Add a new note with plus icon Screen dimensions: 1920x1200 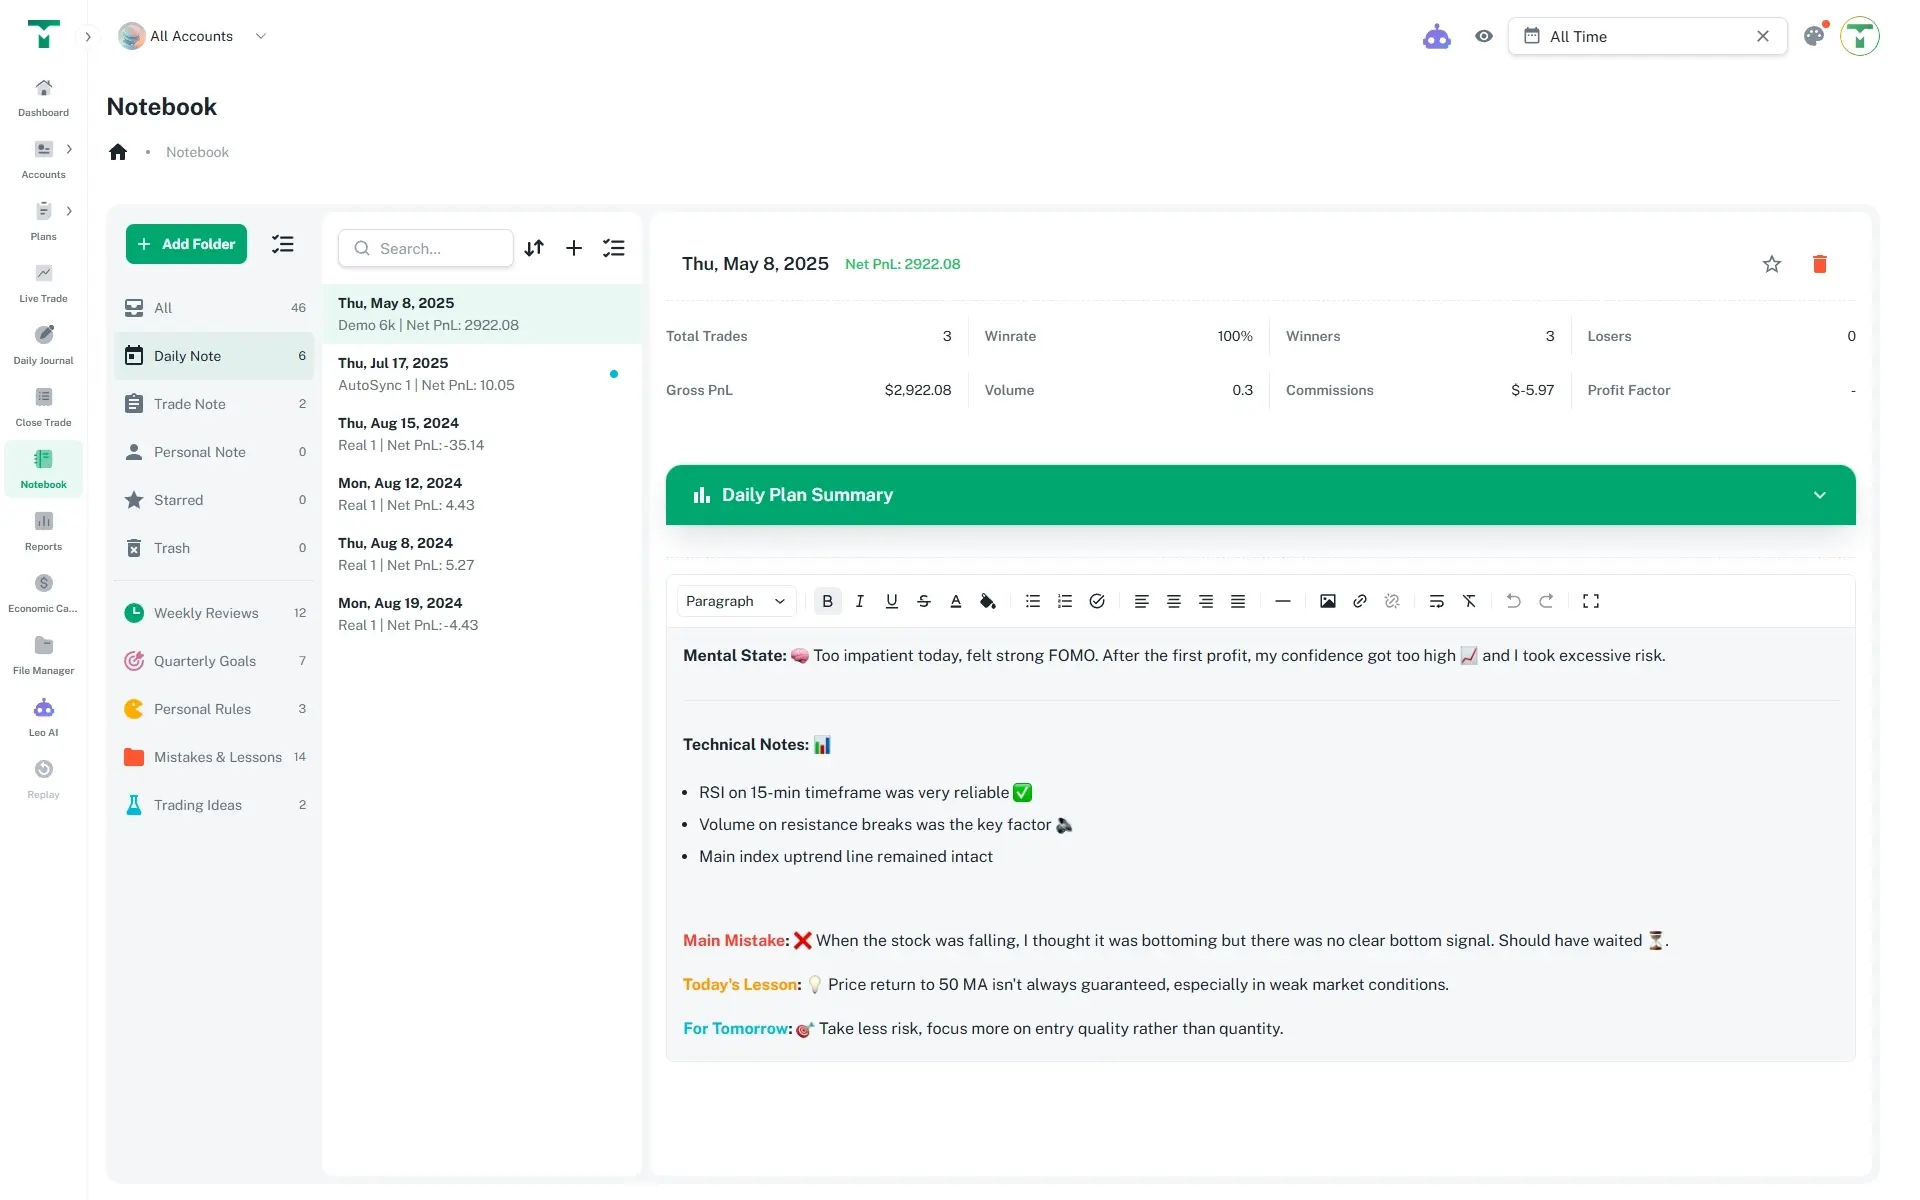[x=573, y=248]
